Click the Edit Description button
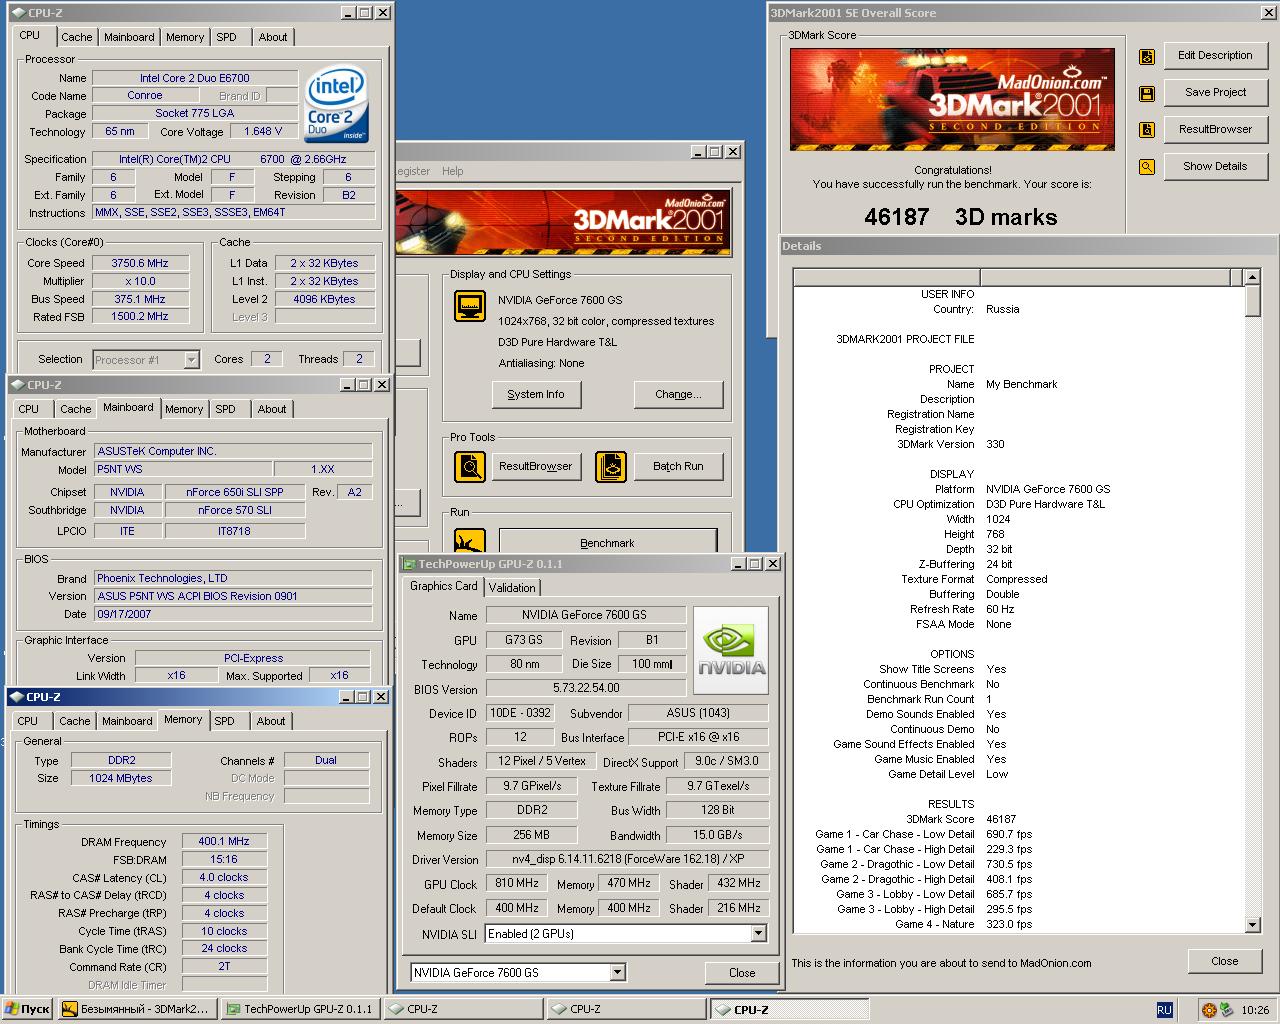1280x1024 pixels. click(x=1215, y=56)
